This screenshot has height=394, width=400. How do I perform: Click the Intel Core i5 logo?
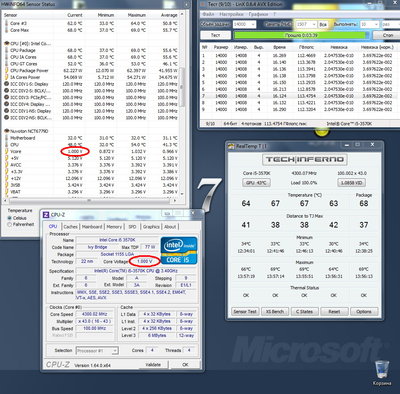pyautogui.click(x=179, y=251)
